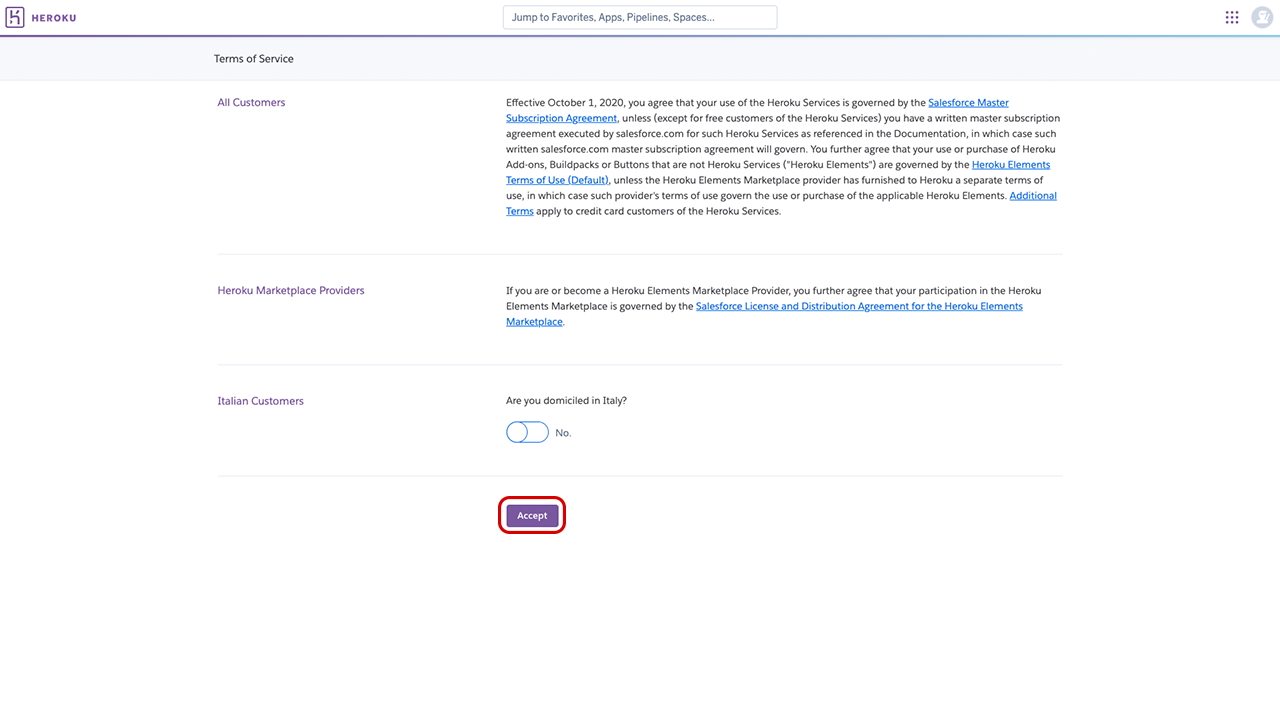The height and width of the screenshot is (720, 1280).
Task: Select the All Customers section heading
Action: pos(251,103)
